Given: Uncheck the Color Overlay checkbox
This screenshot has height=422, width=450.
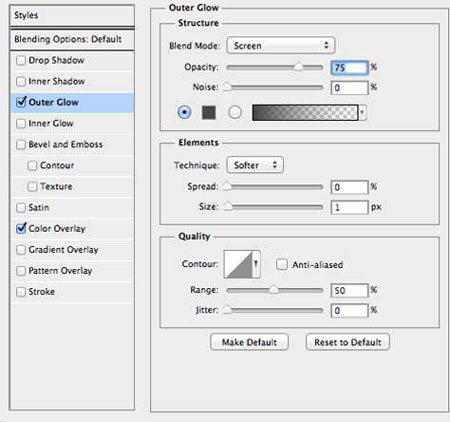Looking at the screenshot, I should pyautogui.click(x=21, y=229).
